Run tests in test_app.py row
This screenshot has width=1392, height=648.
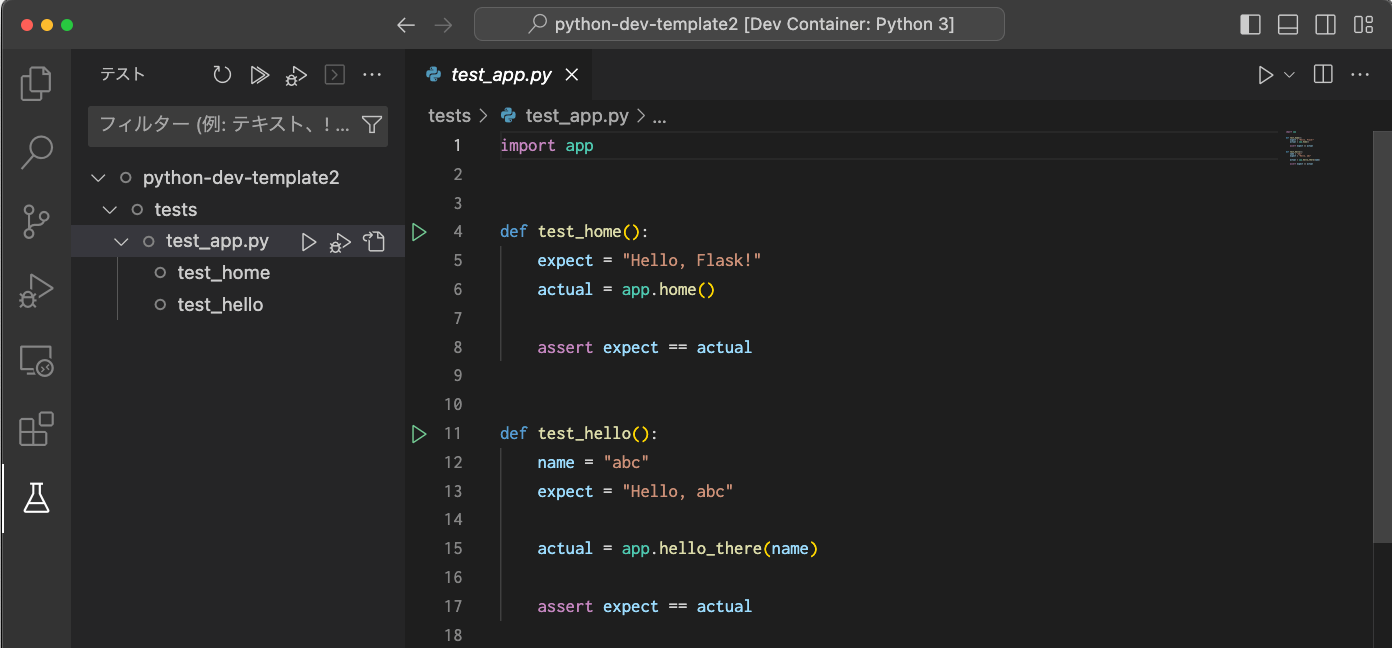(309, 241)
